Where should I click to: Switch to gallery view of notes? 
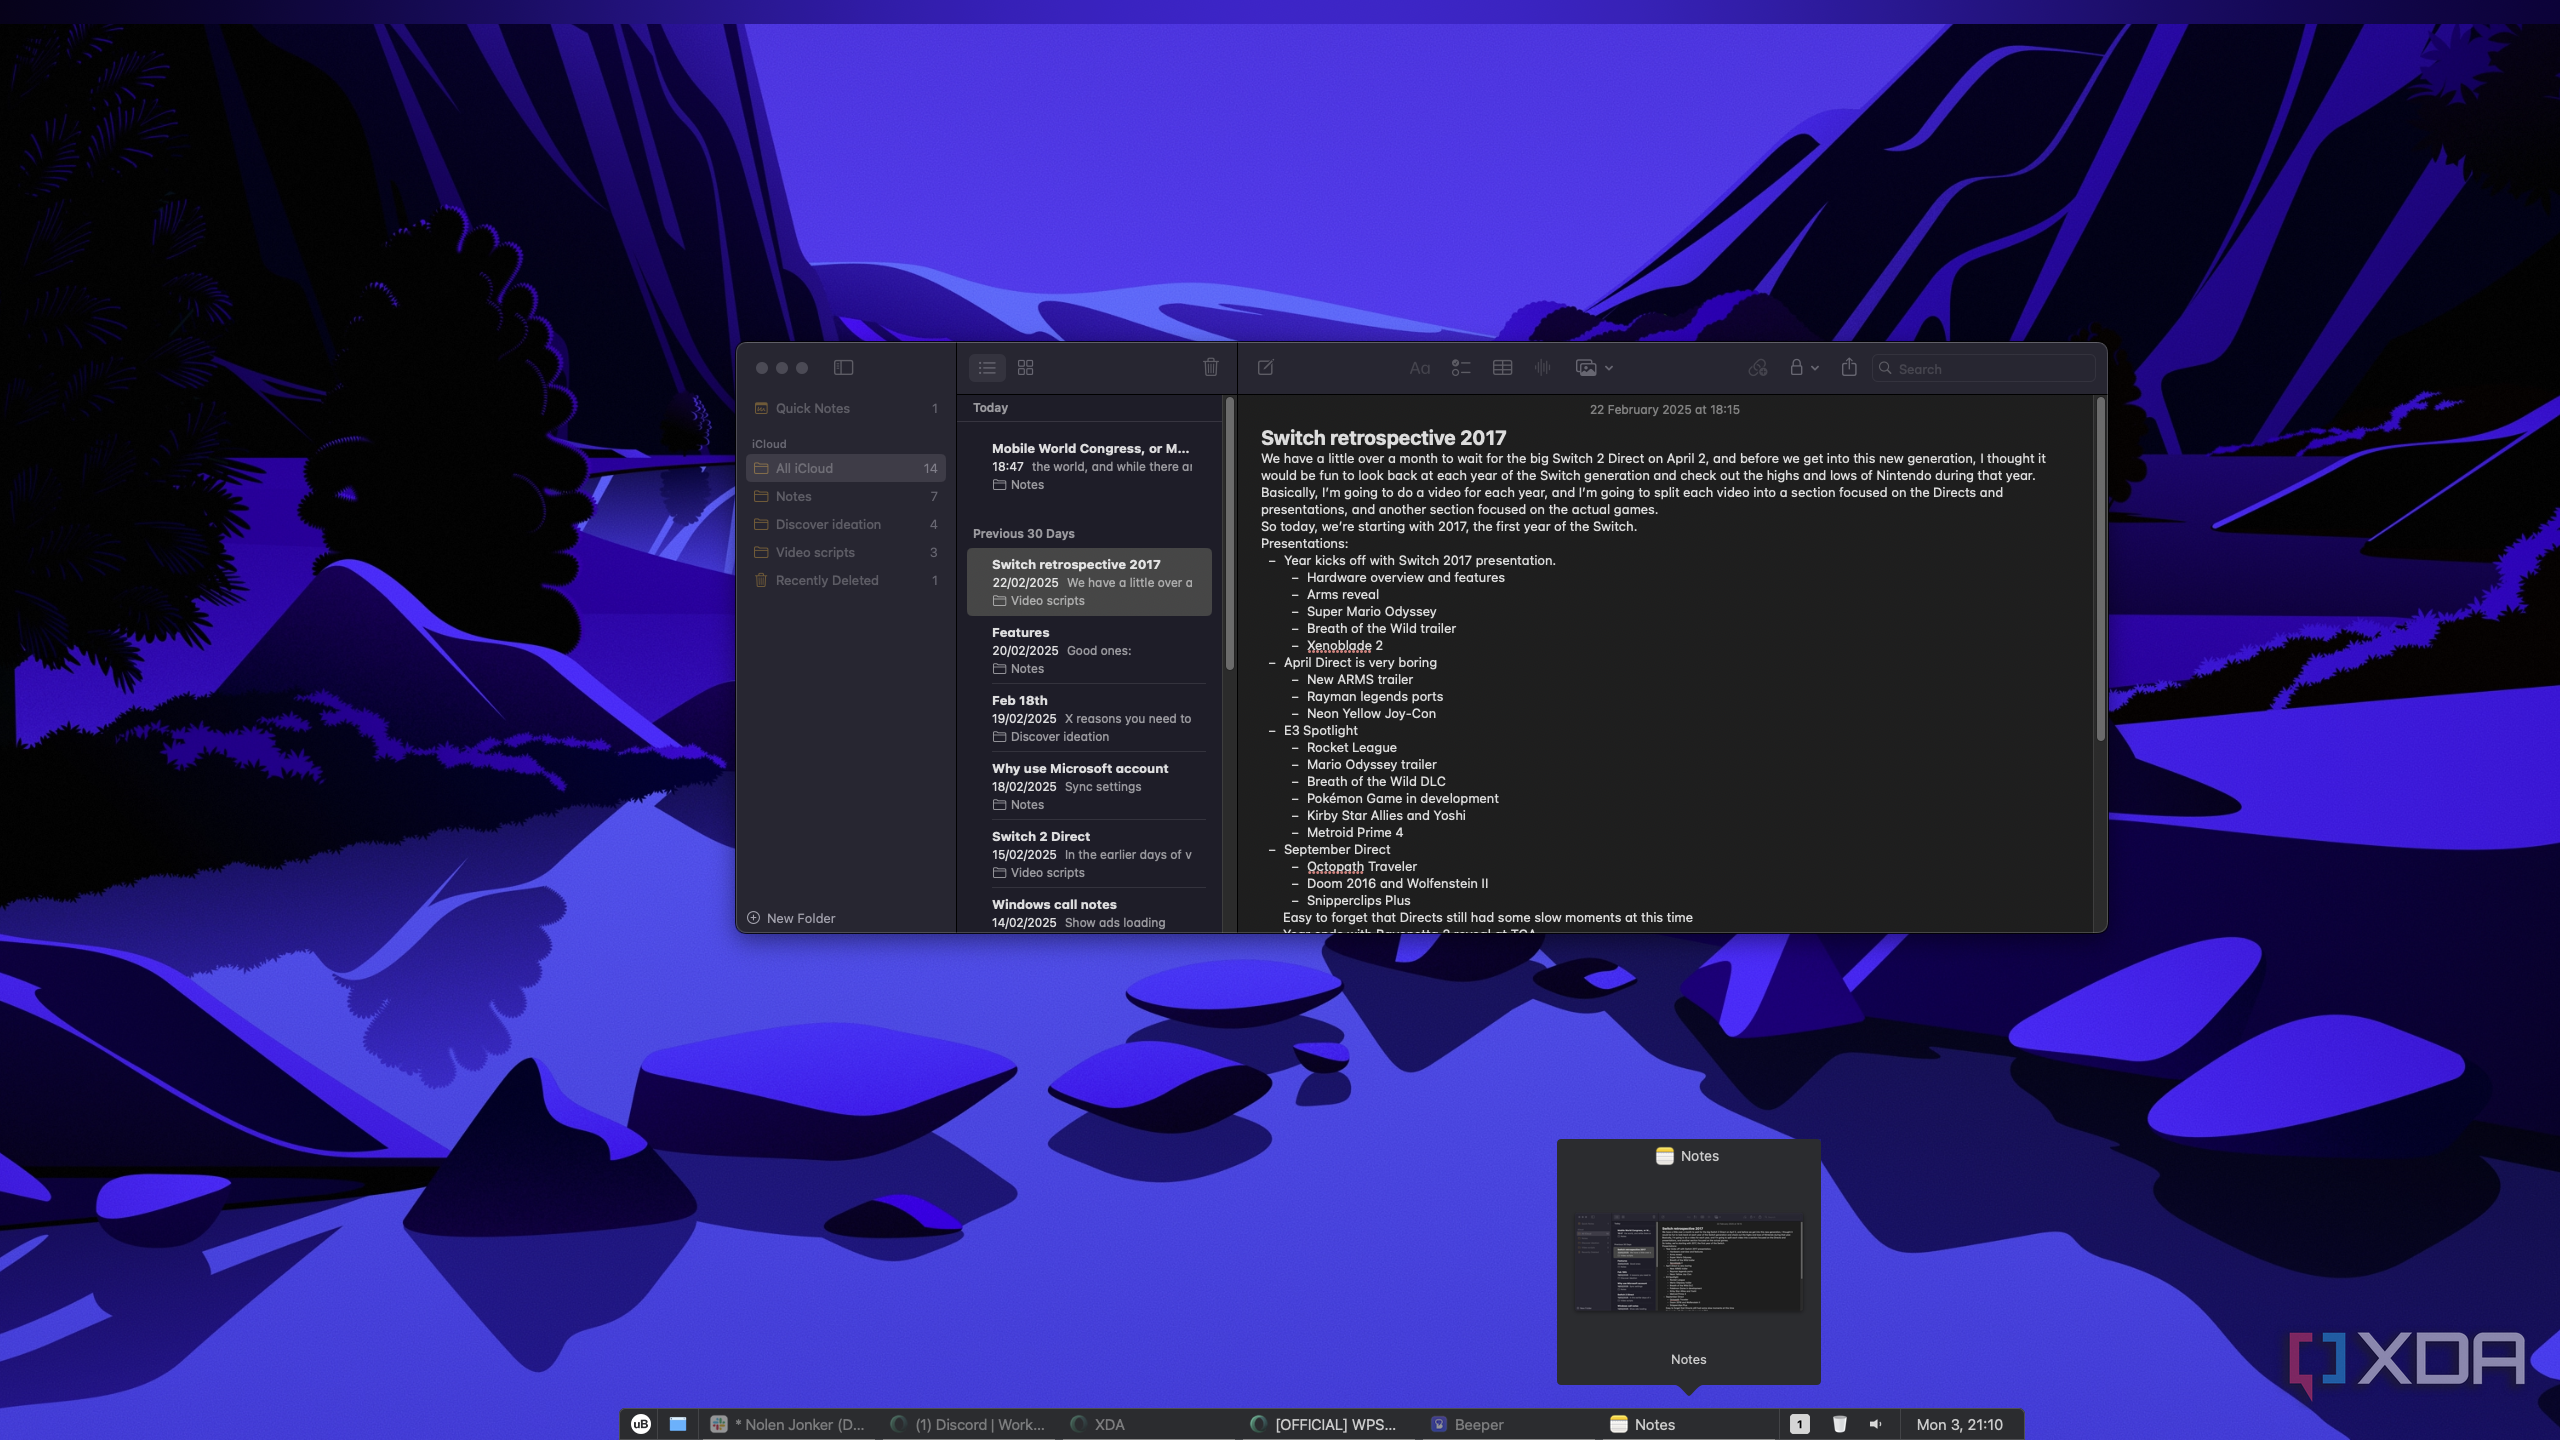[x=1025, y=368]
